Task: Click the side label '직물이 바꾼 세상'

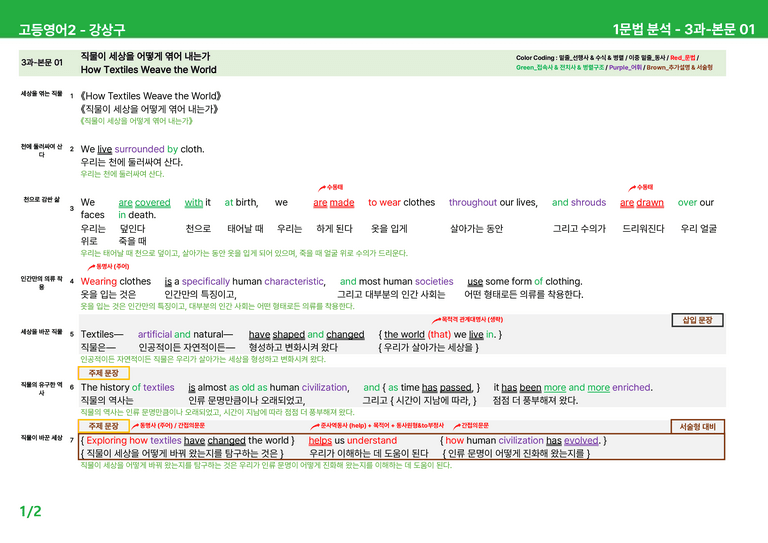Action: click(42, 437)
